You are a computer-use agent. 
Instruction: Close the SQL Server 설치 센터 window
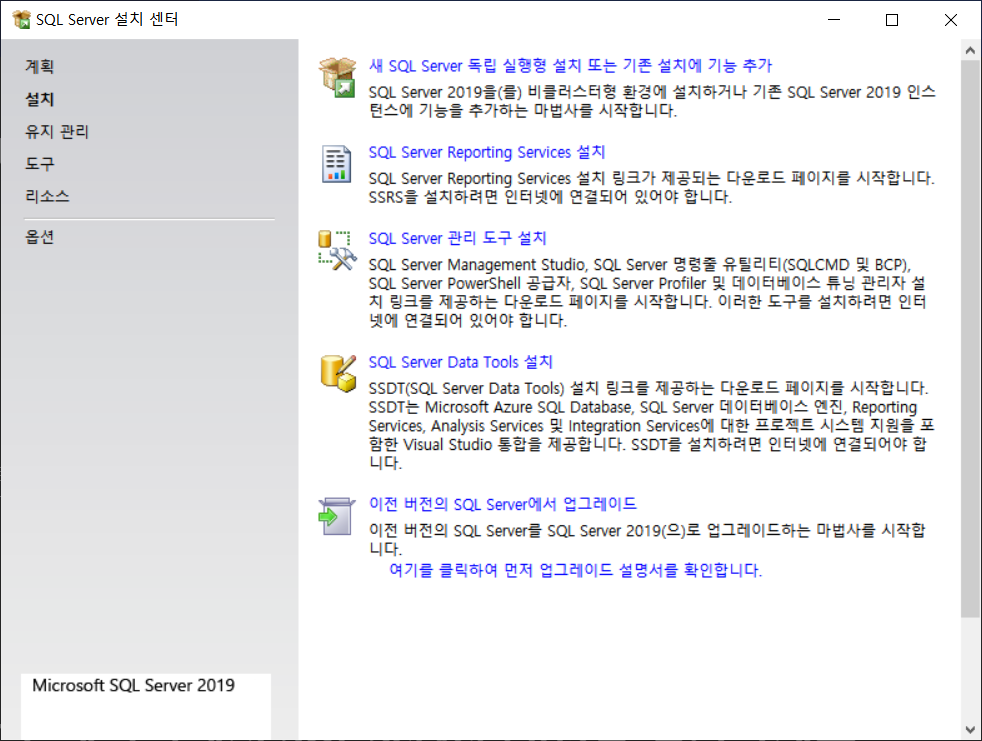[951, 20]
